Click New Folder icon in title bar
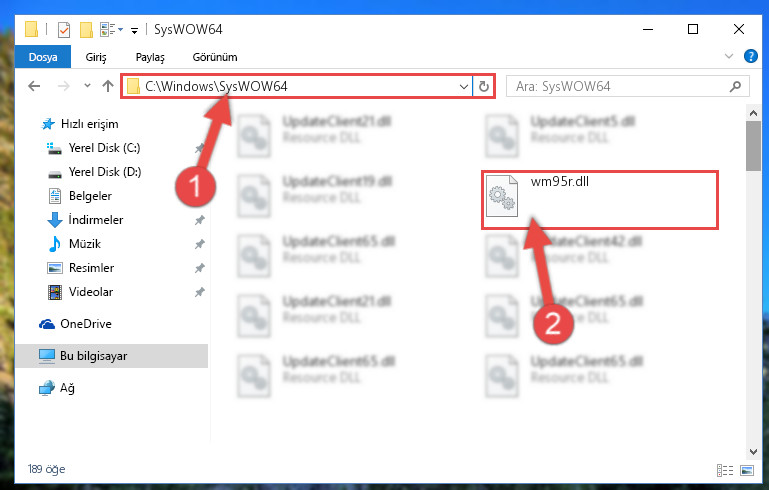 (x=86, y=30)
